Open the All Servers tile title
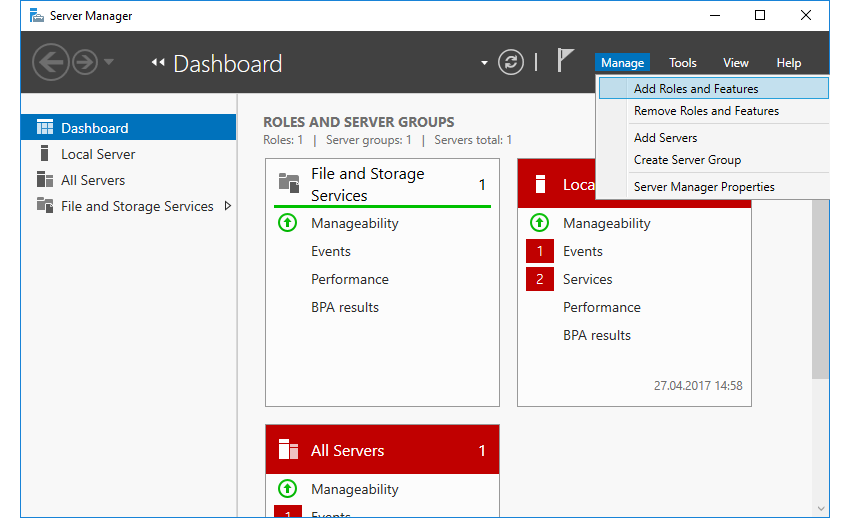This screenshot has width=850, height=518. (x=347, y=450)
